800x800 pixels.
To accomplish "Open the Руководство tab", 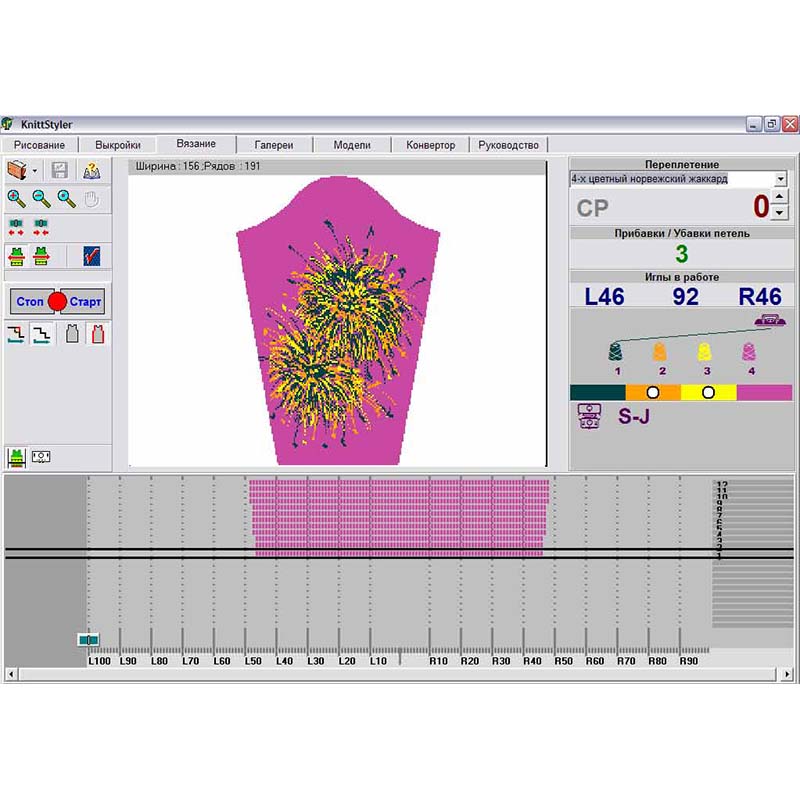I will (508, 145).
